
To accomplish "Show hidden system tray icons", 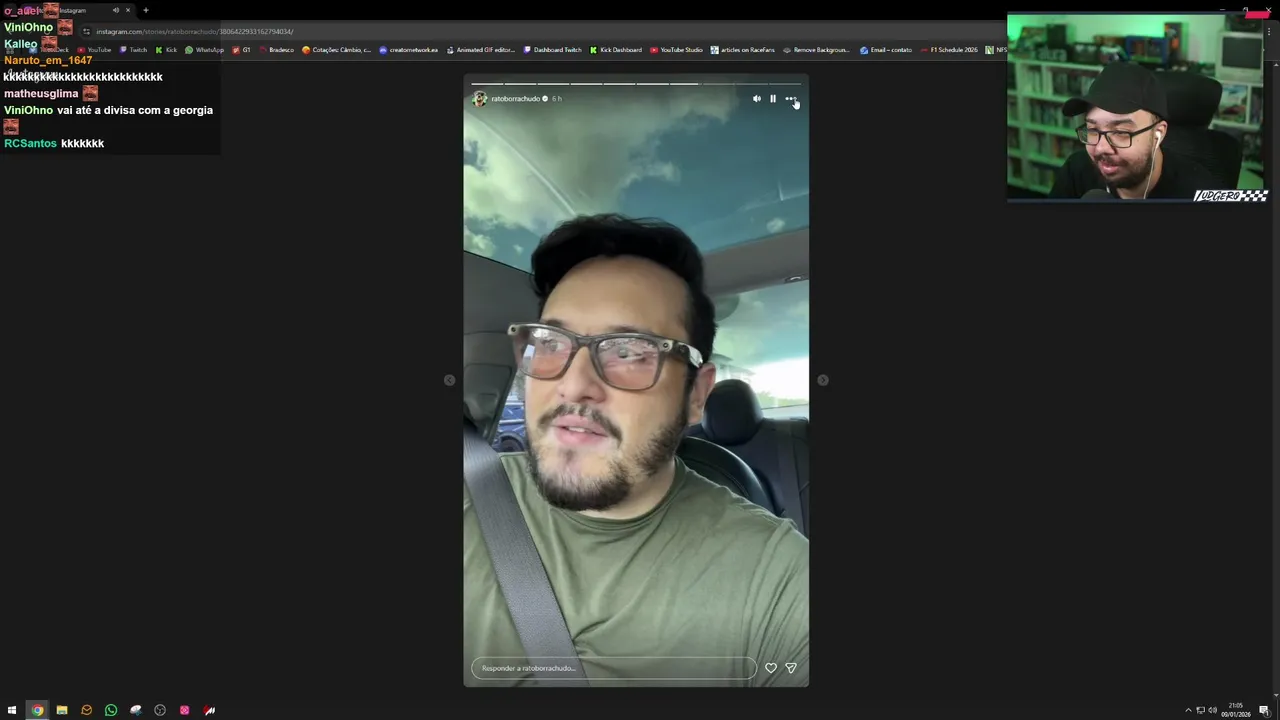I will coord(1188,710).
